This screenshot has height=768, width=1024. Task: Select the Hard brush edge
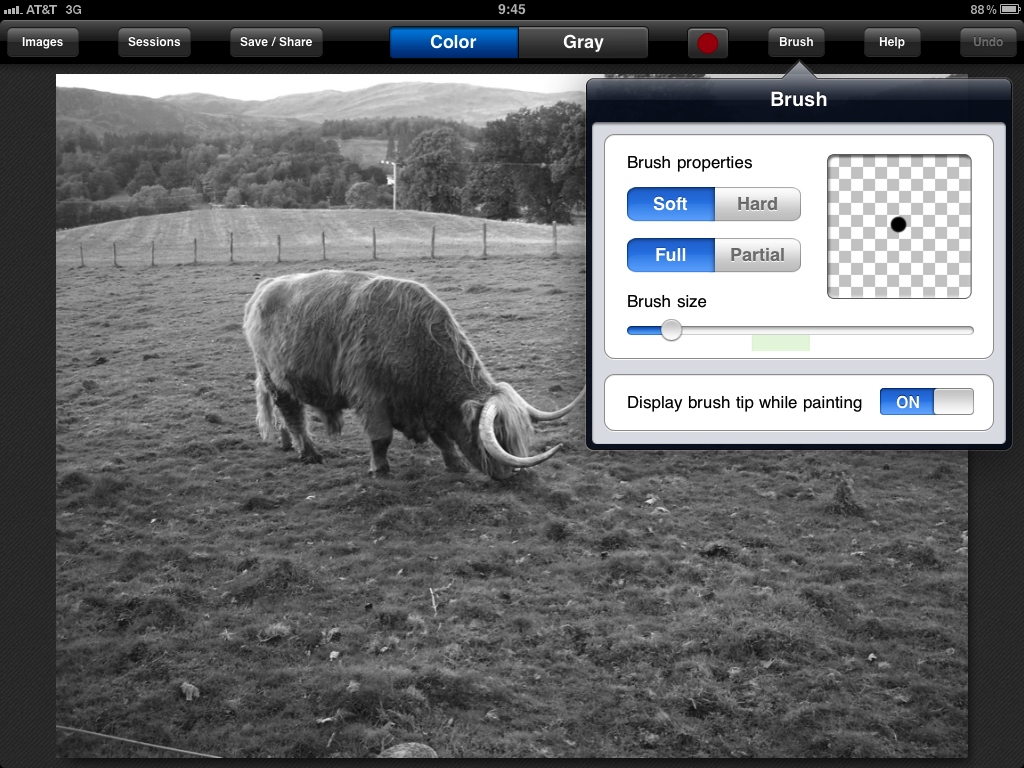click(757, 204)
